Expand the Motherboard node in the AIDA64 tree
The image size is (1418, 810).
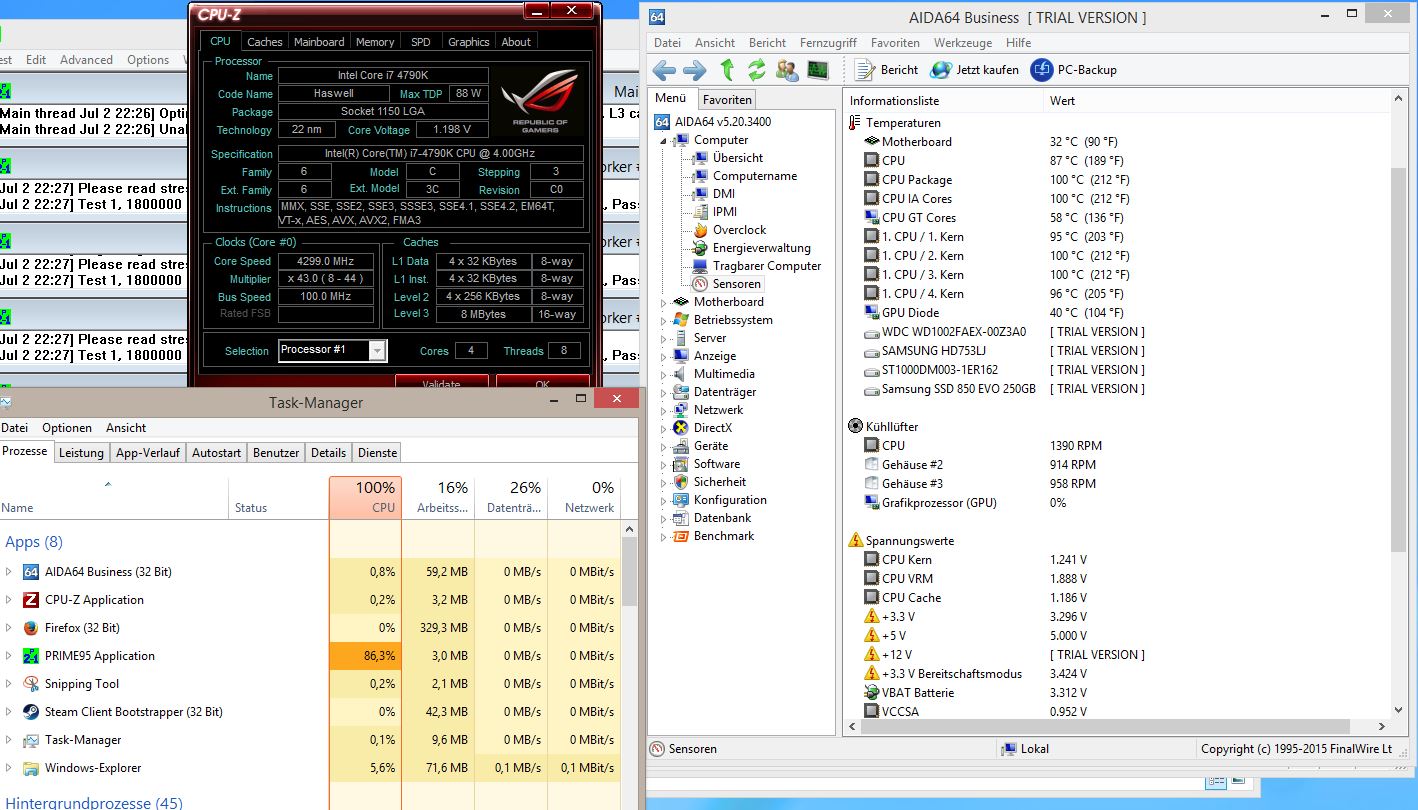pos(663,302)
